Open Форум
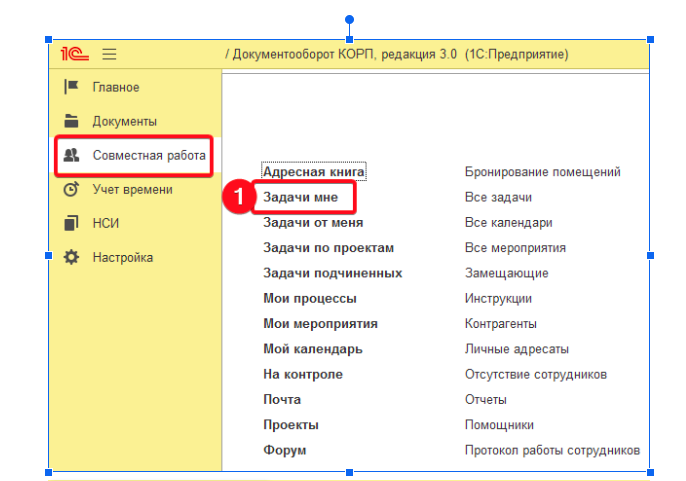The width and height of the screenshot is (686, 481). tap(285, 450)
